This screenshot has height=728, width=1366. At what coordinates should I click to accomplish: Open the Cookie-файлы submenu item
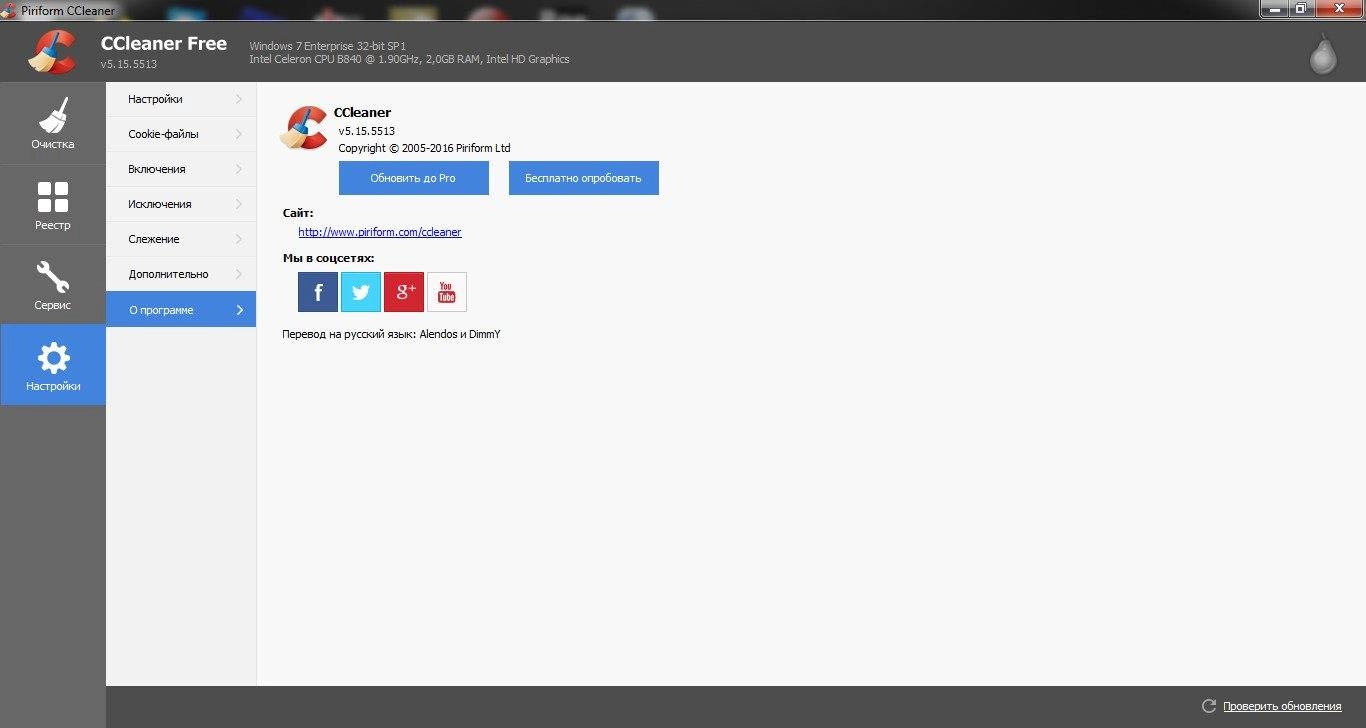pos(181,134)
